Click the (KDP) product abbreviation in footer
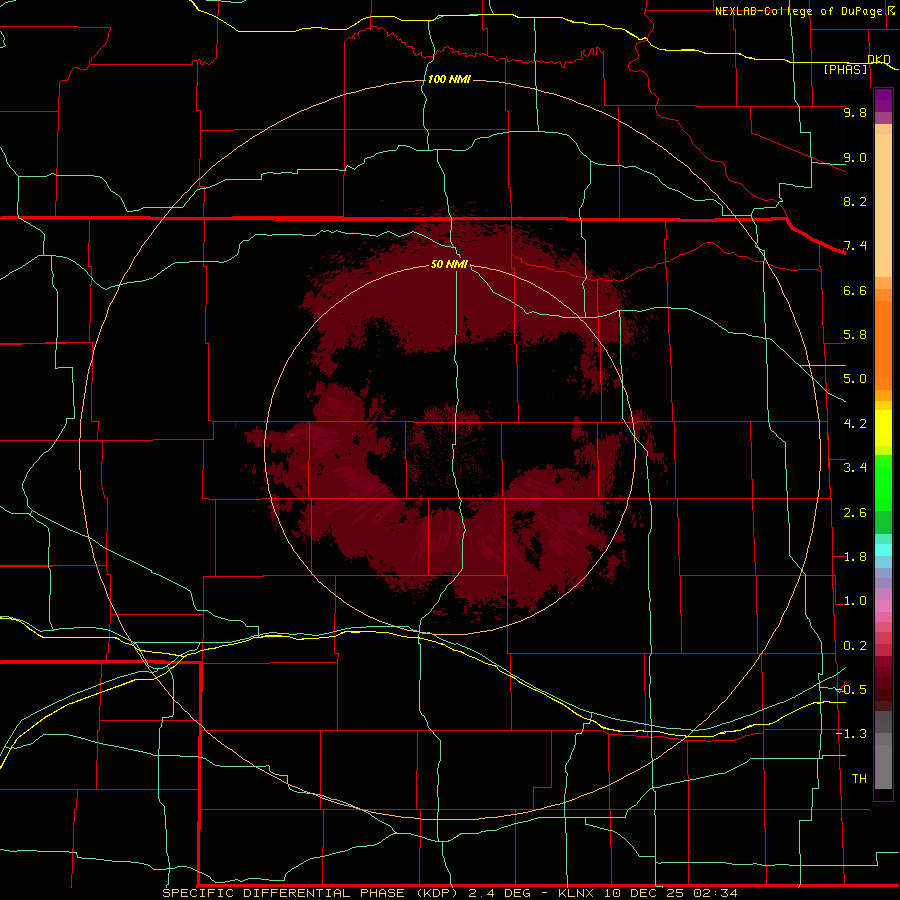Viewport: 900px width, 900px height. coord(437,893)
